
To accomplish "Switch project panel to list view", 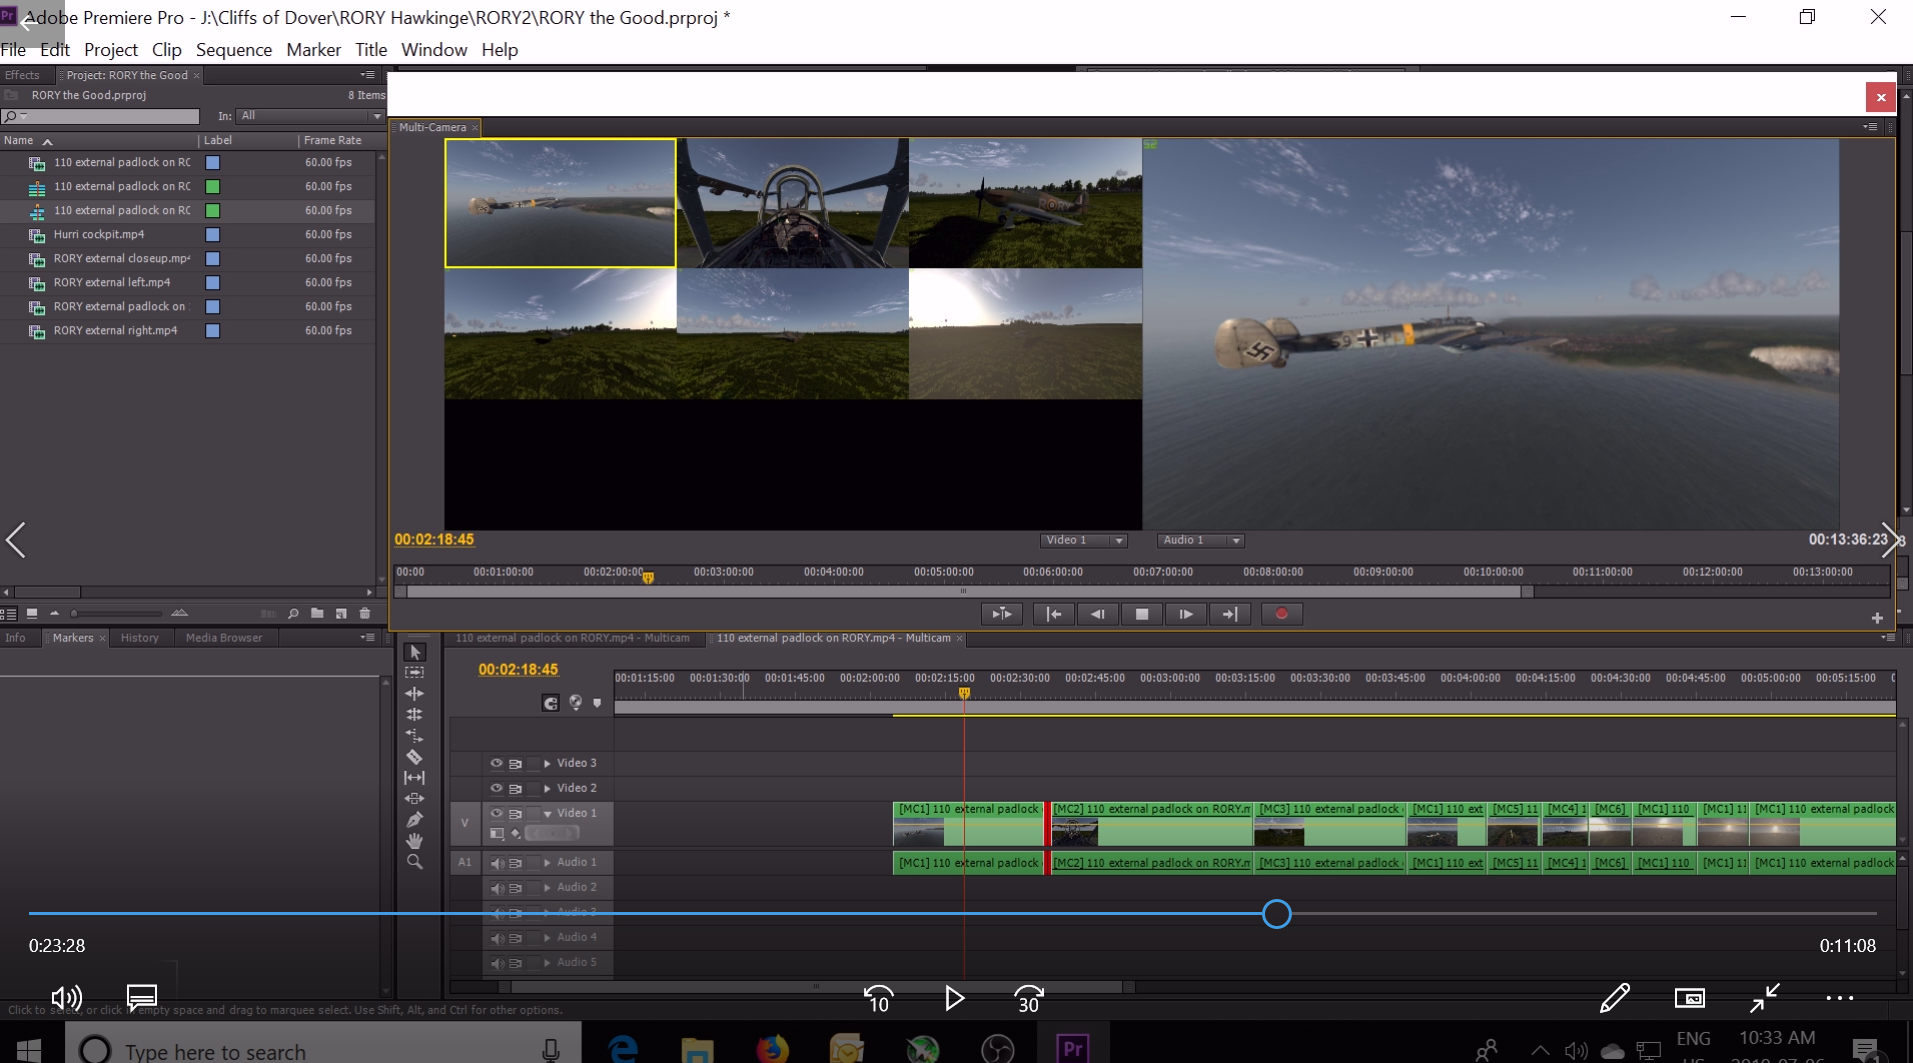I will point(9,613).
